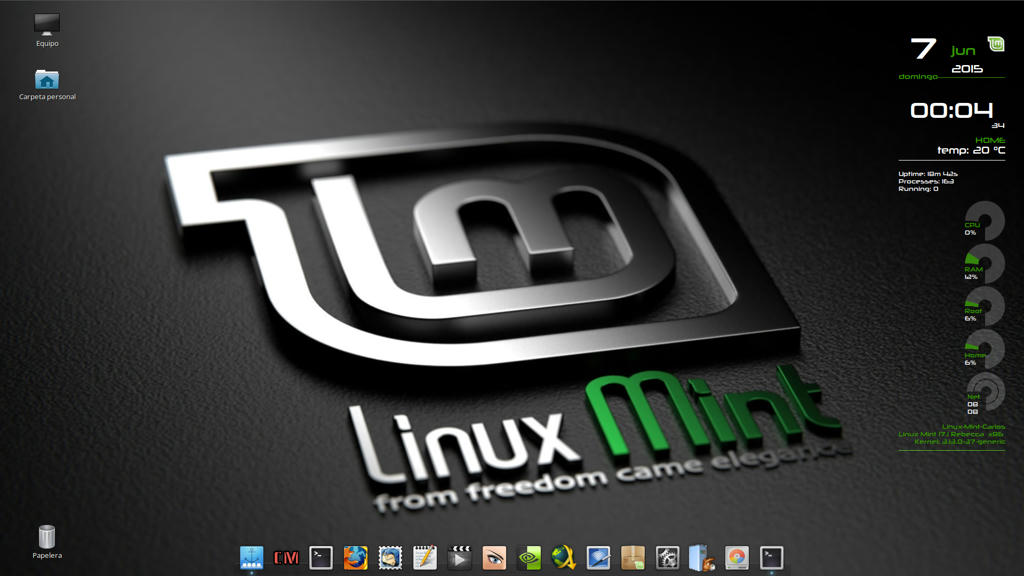
Task: Open the Carpeta personal home folder
Action: (47, 80)
